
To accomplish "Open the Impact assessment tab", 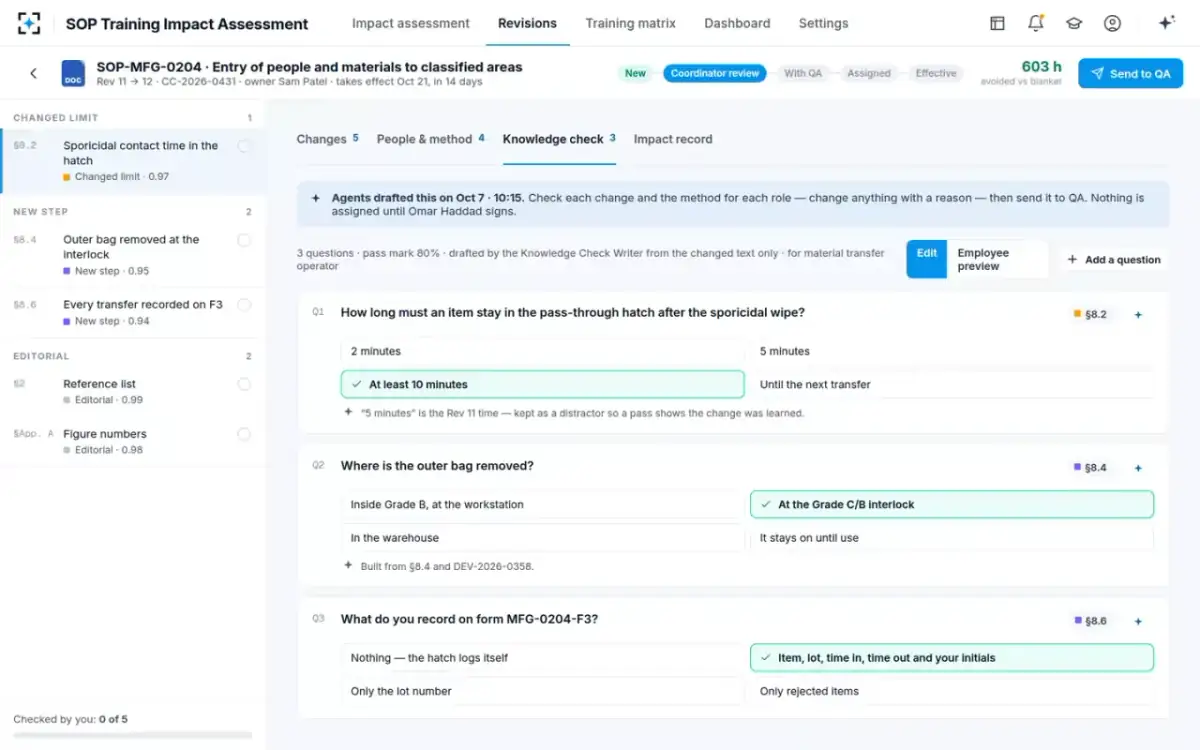I will click(x=410, y=23).
